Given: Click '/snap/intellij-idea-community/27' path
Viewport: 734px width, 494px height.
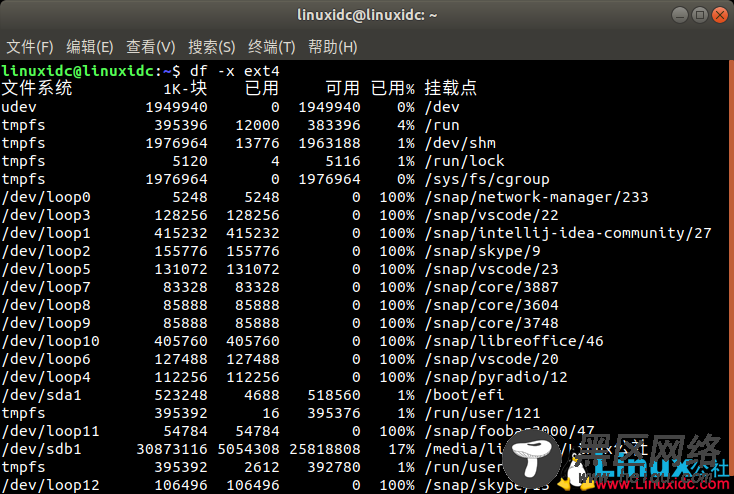Looking at the screenshot, I should [568, 233].
